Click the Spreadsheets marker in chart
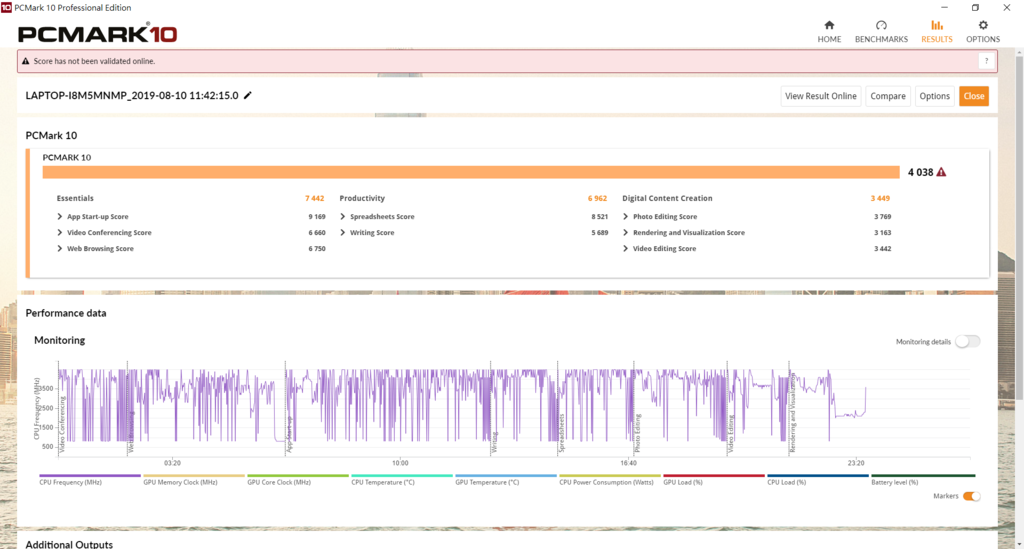Screen dimensions: 1024x549 coord(561,433)
